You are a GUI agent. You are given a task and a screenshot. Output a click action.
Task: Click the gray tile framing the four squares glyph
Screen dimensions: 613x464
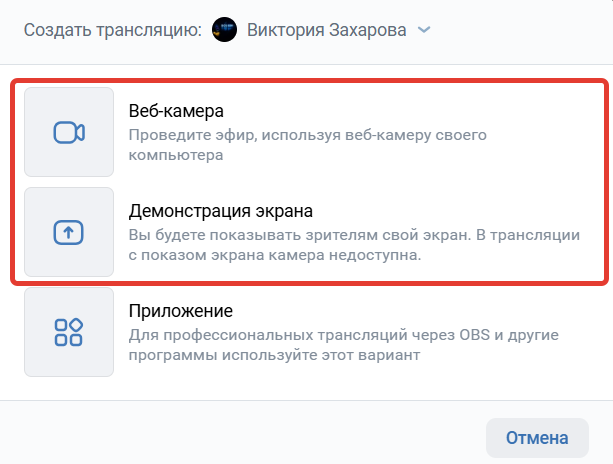click(69, 332)
